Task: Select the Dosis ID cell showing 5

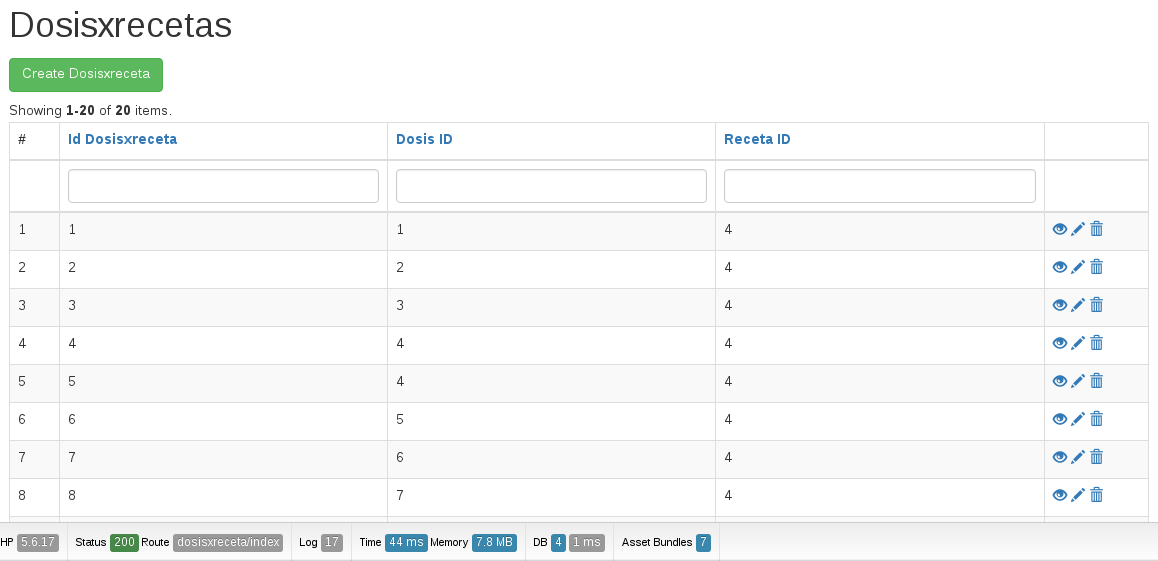Action: 551,419
